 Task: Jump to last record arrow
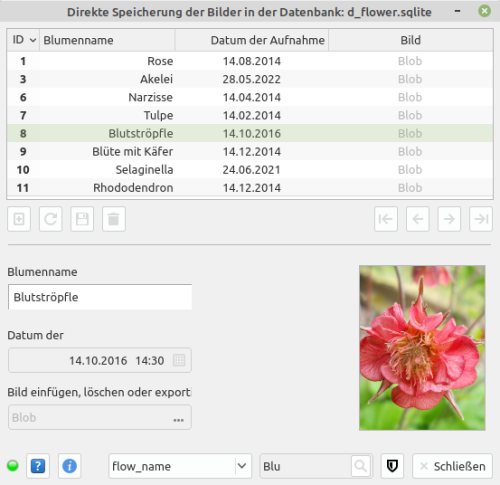[x=481, y=219]
